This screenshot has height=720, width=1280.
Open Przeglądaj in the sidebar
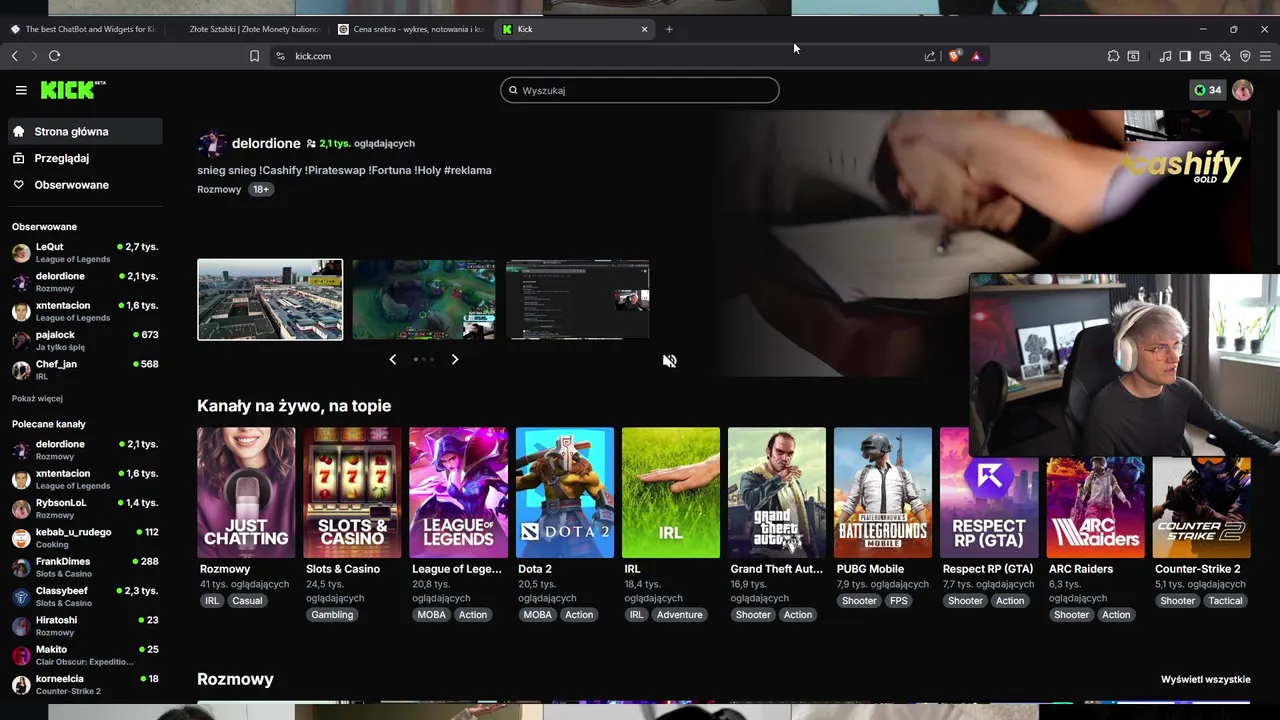pos(85,158)
